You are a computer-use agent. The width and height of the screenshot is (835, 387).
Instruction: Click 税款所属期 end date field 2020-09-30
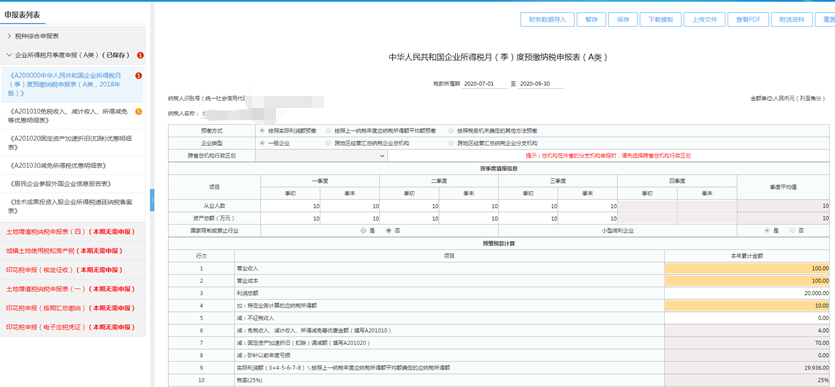click(x=541, y=84)
